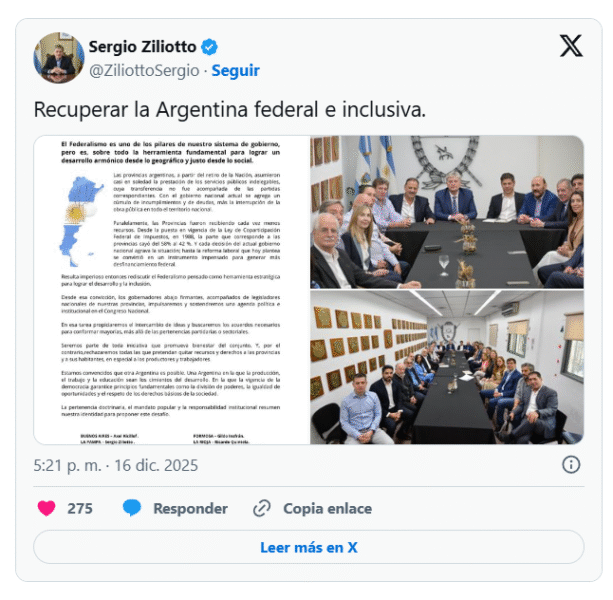
Task: Click the blue verified badge
Action: click(209, 47)
